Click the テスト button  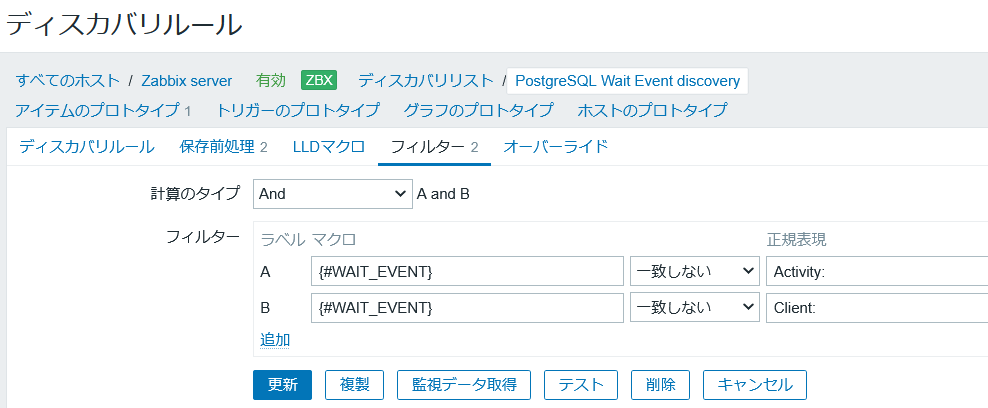click(x=579, y=385)
